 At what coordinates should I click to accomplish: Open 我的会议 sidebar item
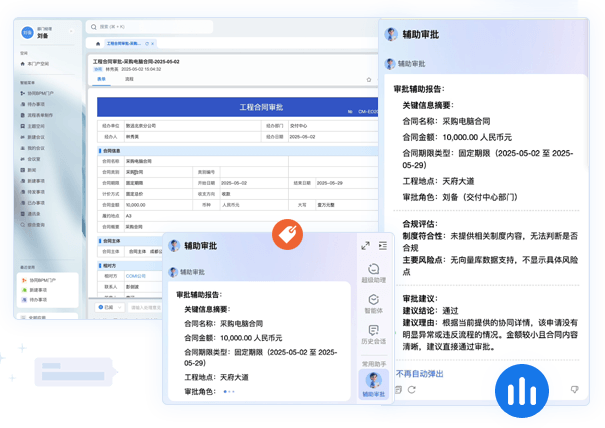(33, 148)
